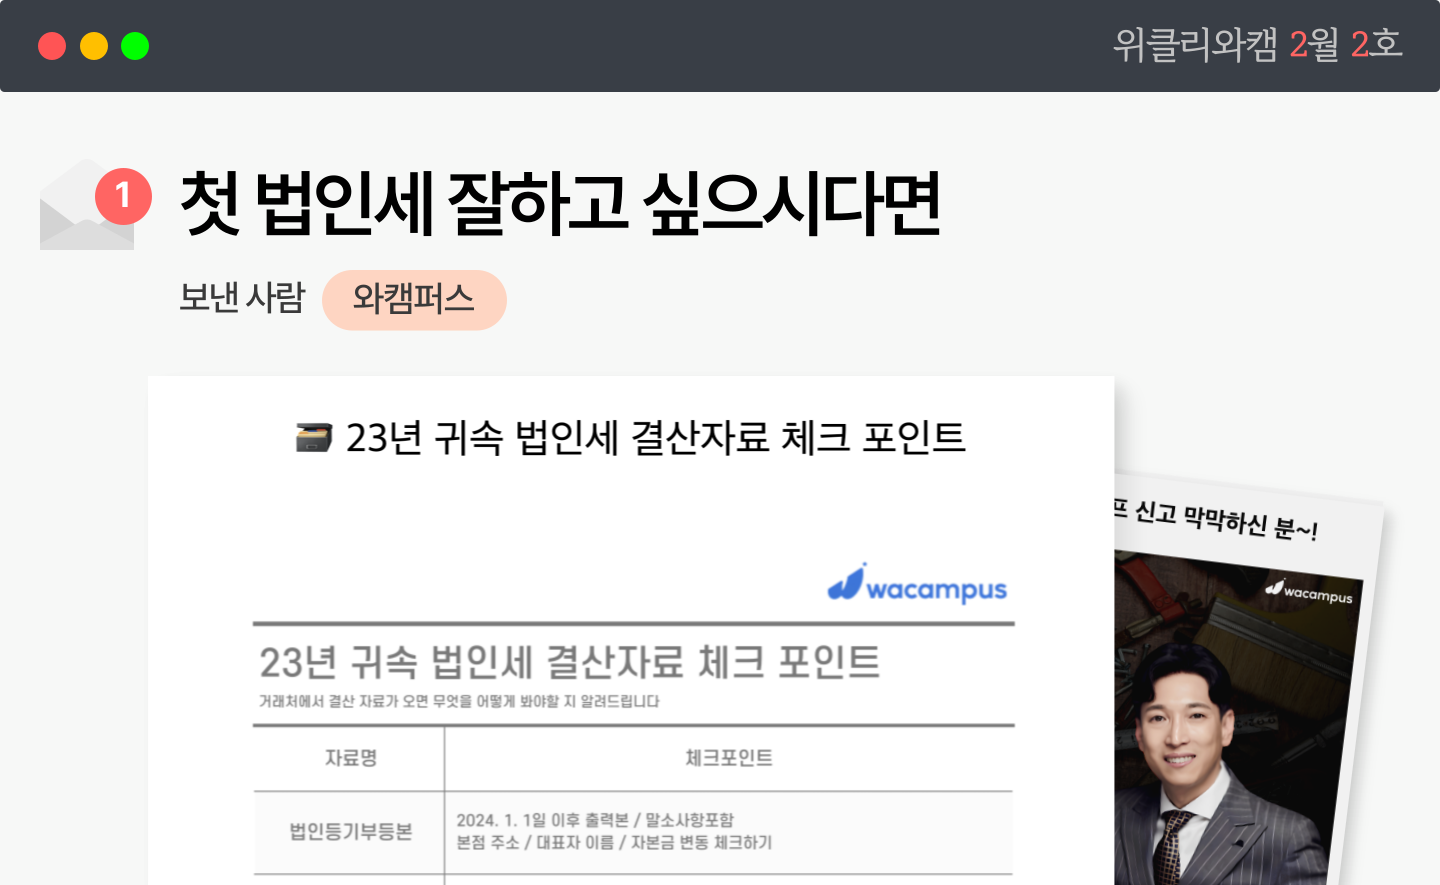Click the blue wacampus logo in document

917,586
